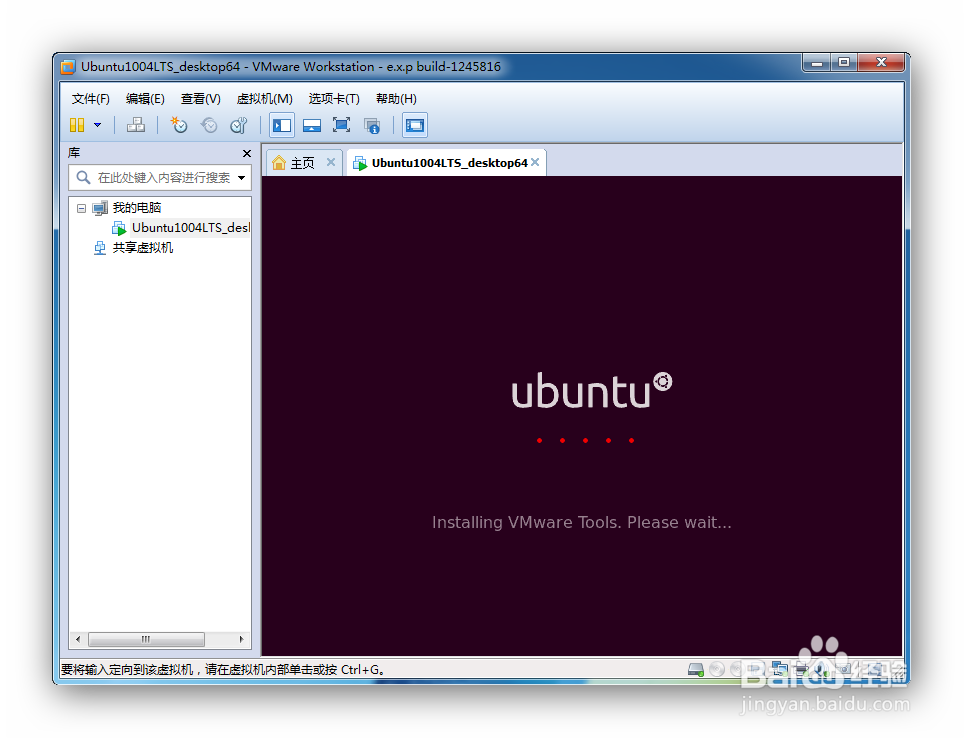
Task: Switch to the 主页 home tab
Action: (x=302, y=163)
